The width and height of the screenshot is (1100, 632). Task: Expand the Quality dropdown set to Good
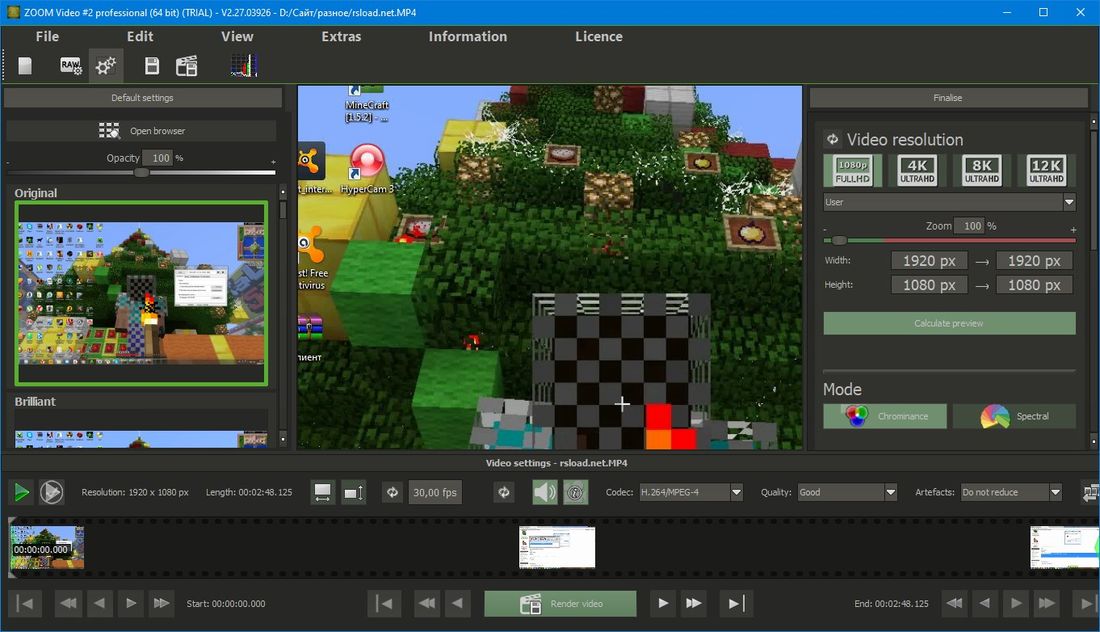(x=846, y=492)
